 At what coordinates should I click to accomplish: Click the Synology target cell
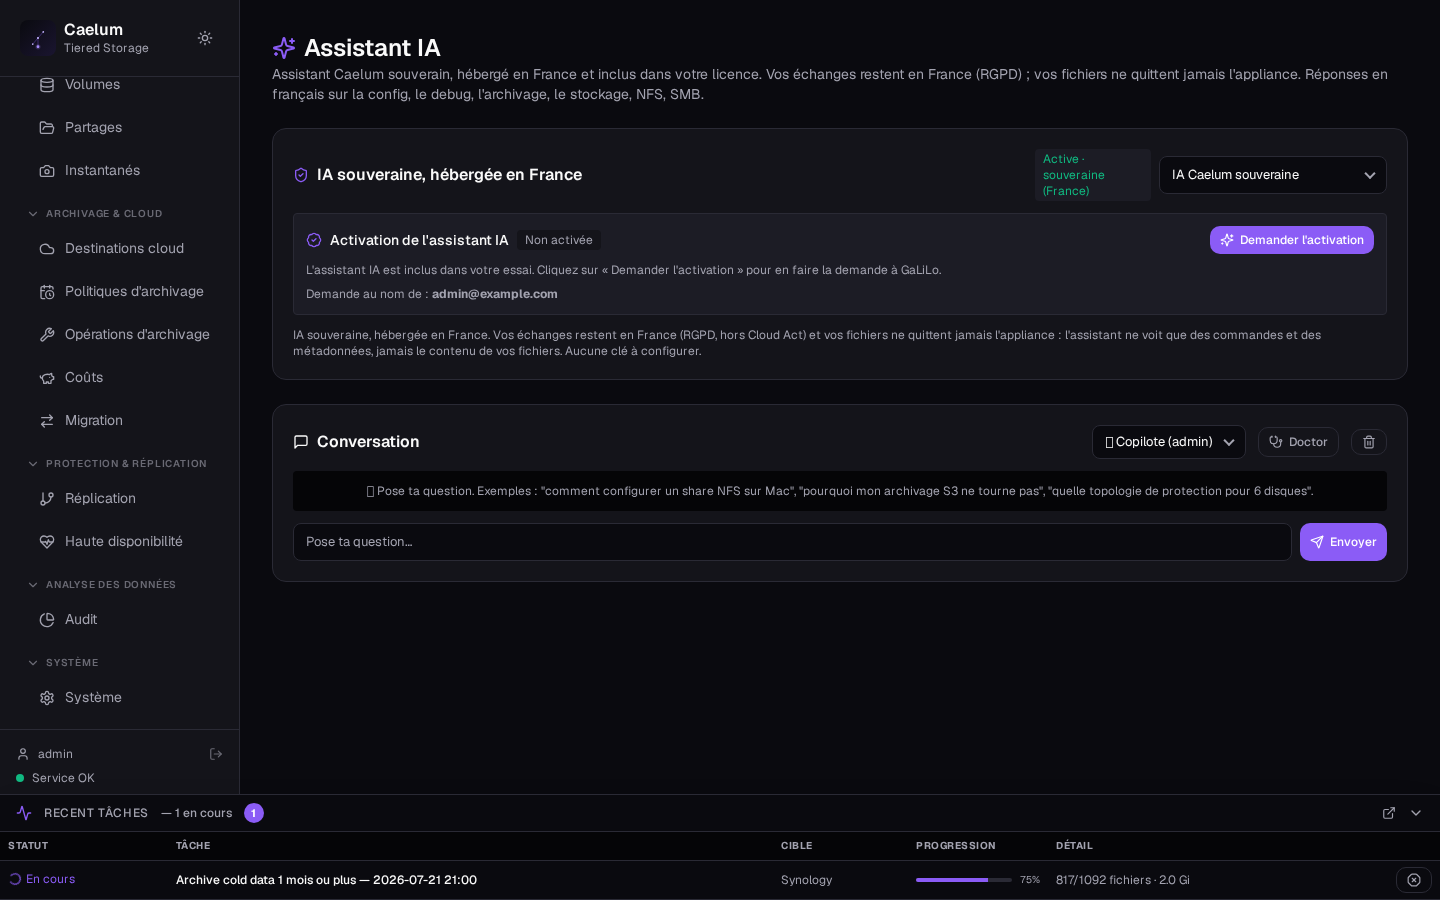807,880
